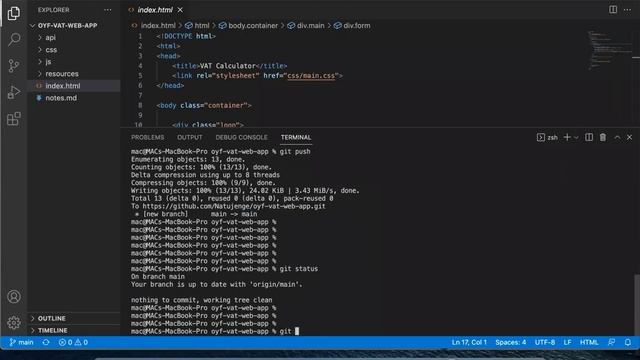Synchronize changes icon in status bar

pos(46,342)
